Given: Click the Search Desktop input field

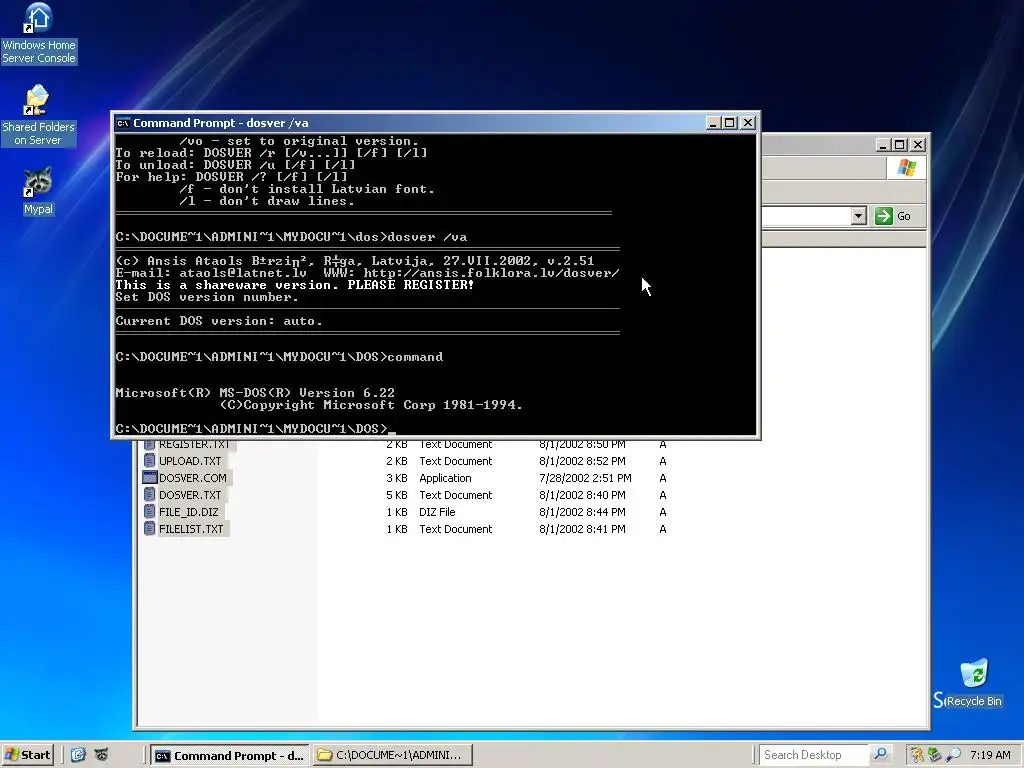Looking at the screenshot, I should [814, 755].
